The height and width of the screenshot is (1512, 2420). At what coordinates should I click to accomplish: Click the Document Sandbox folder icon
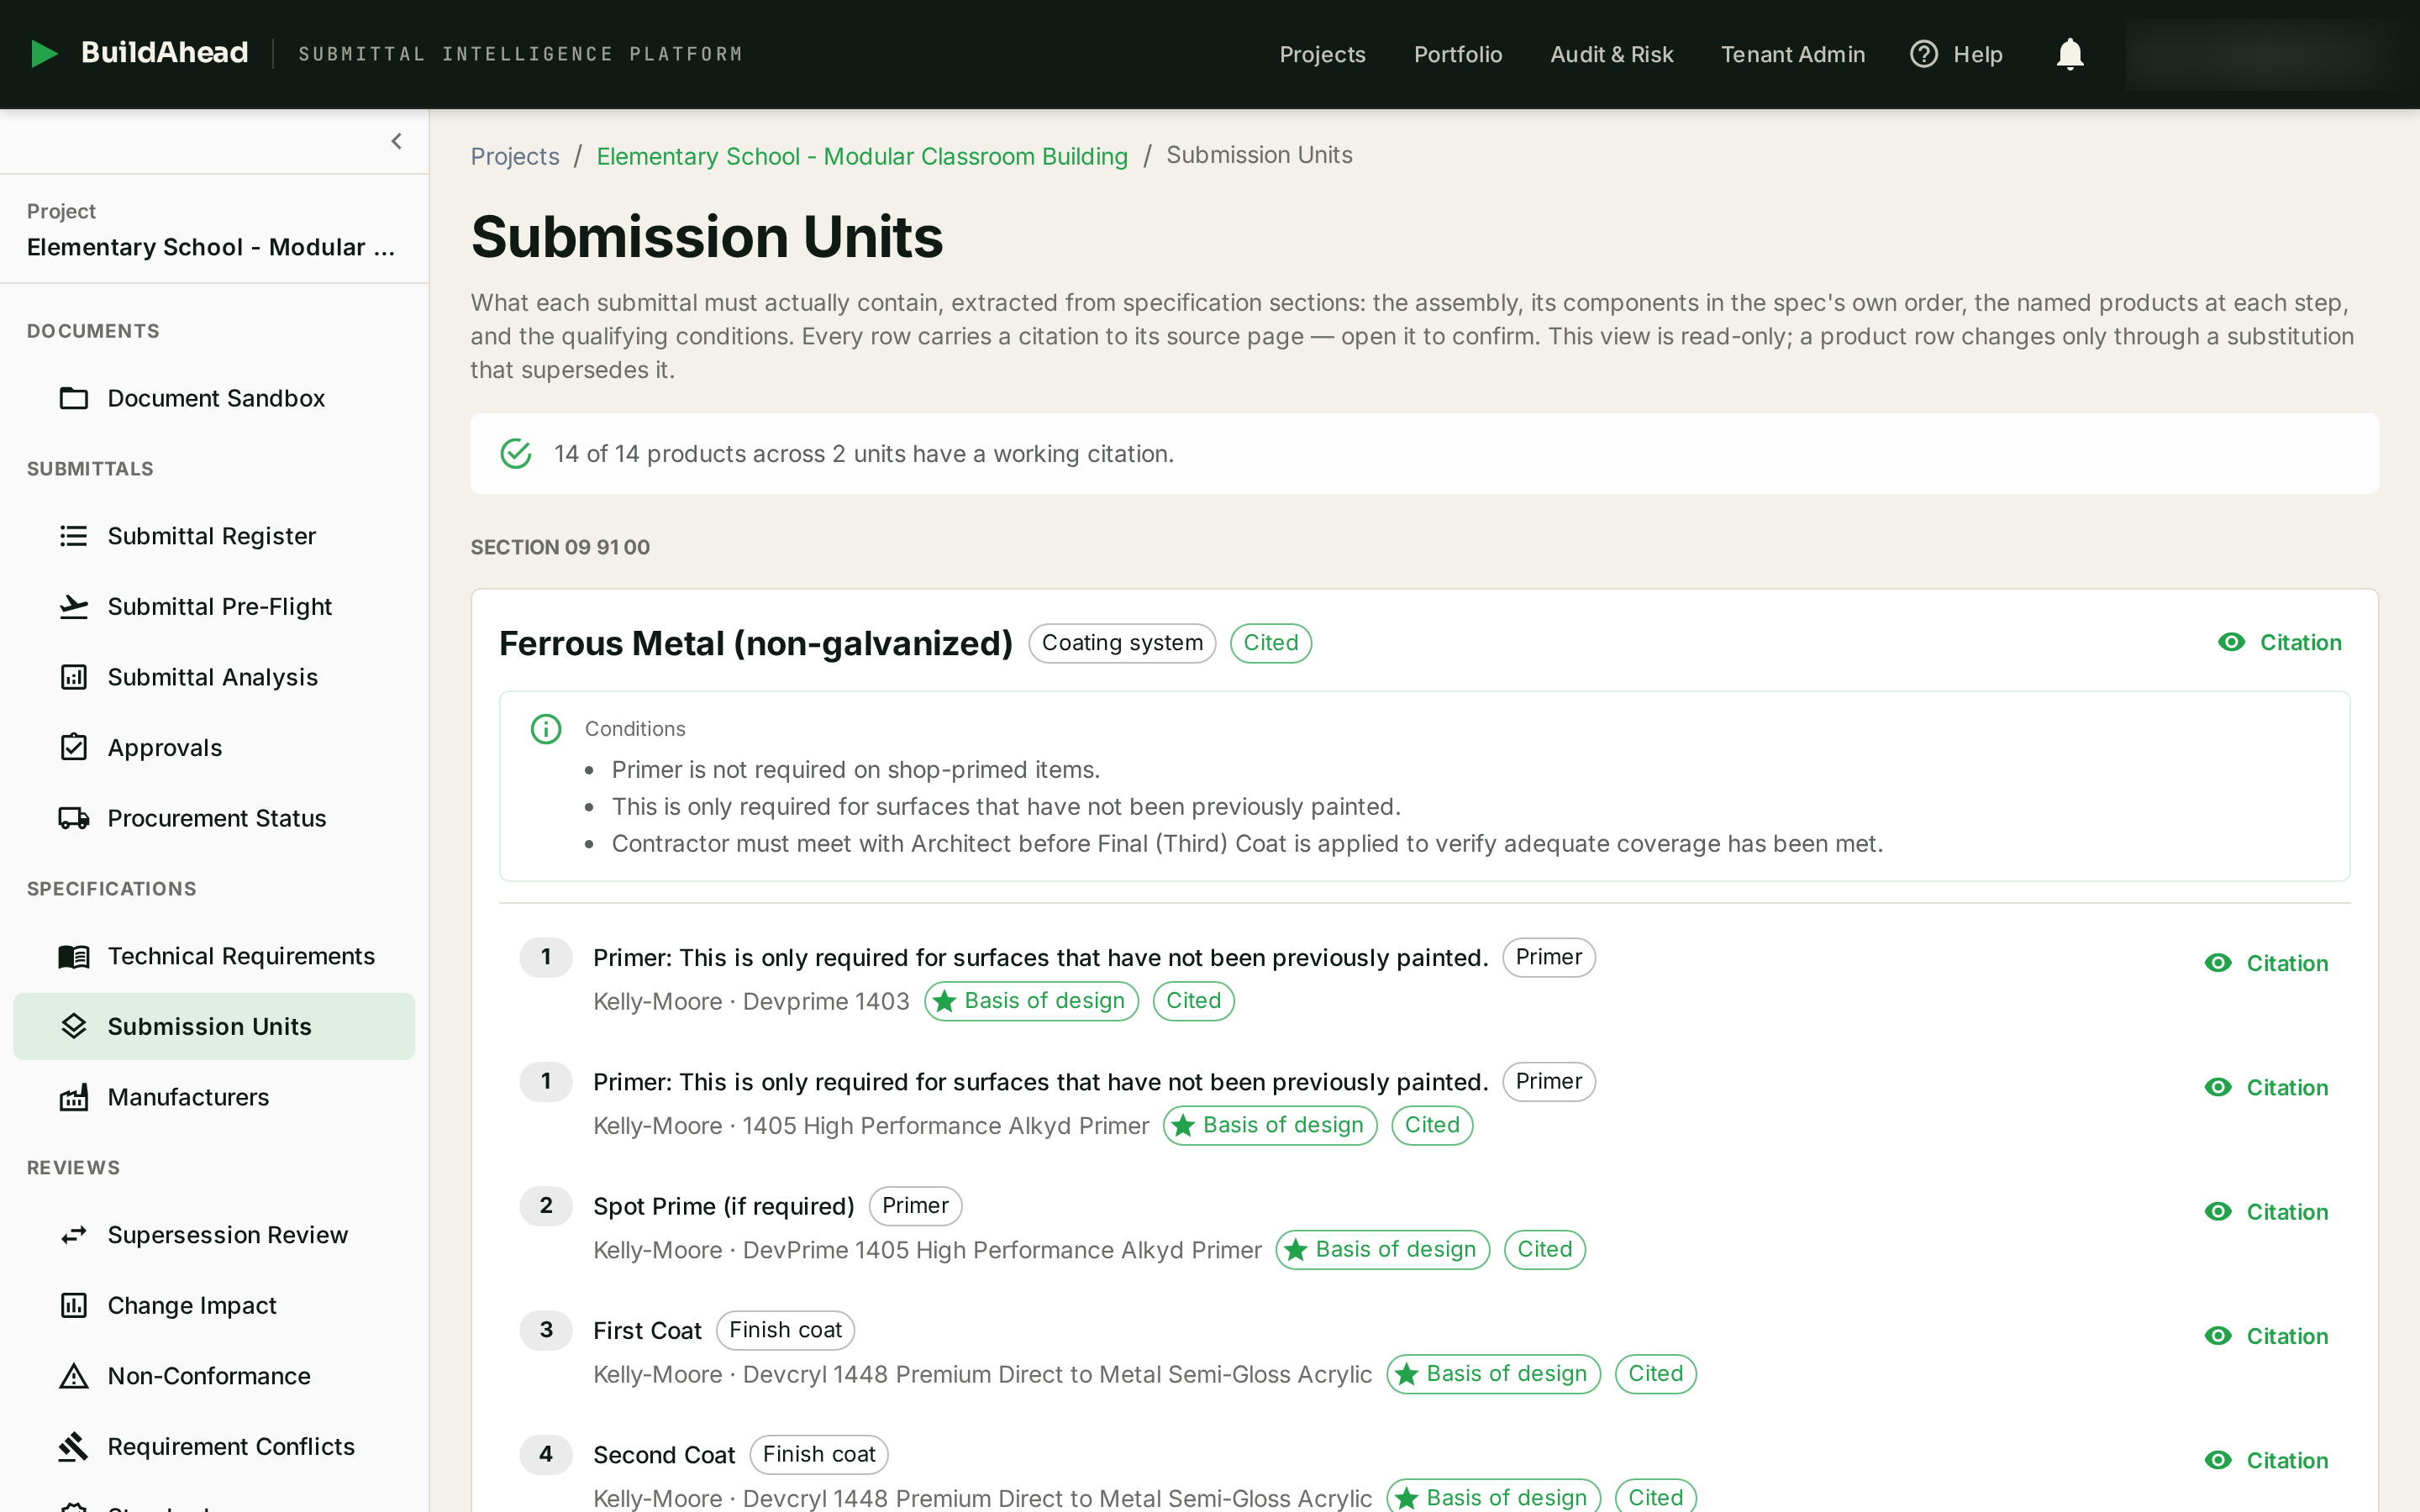tap(74, 398)
